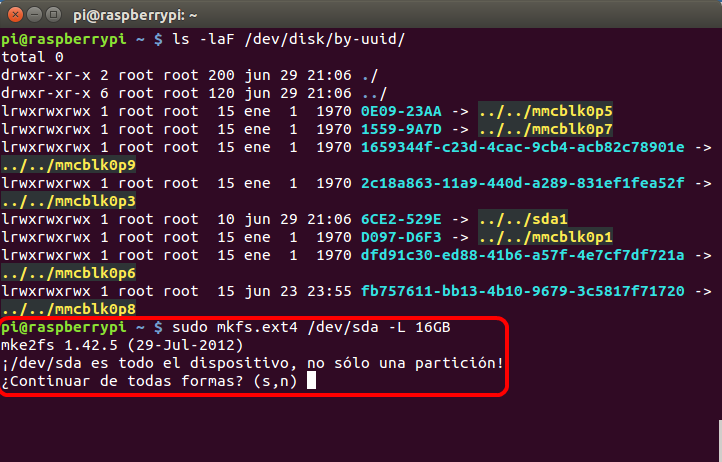Minimize the terminal window
This screenshot has width=722, height=462.
click(x=33, y=14)
